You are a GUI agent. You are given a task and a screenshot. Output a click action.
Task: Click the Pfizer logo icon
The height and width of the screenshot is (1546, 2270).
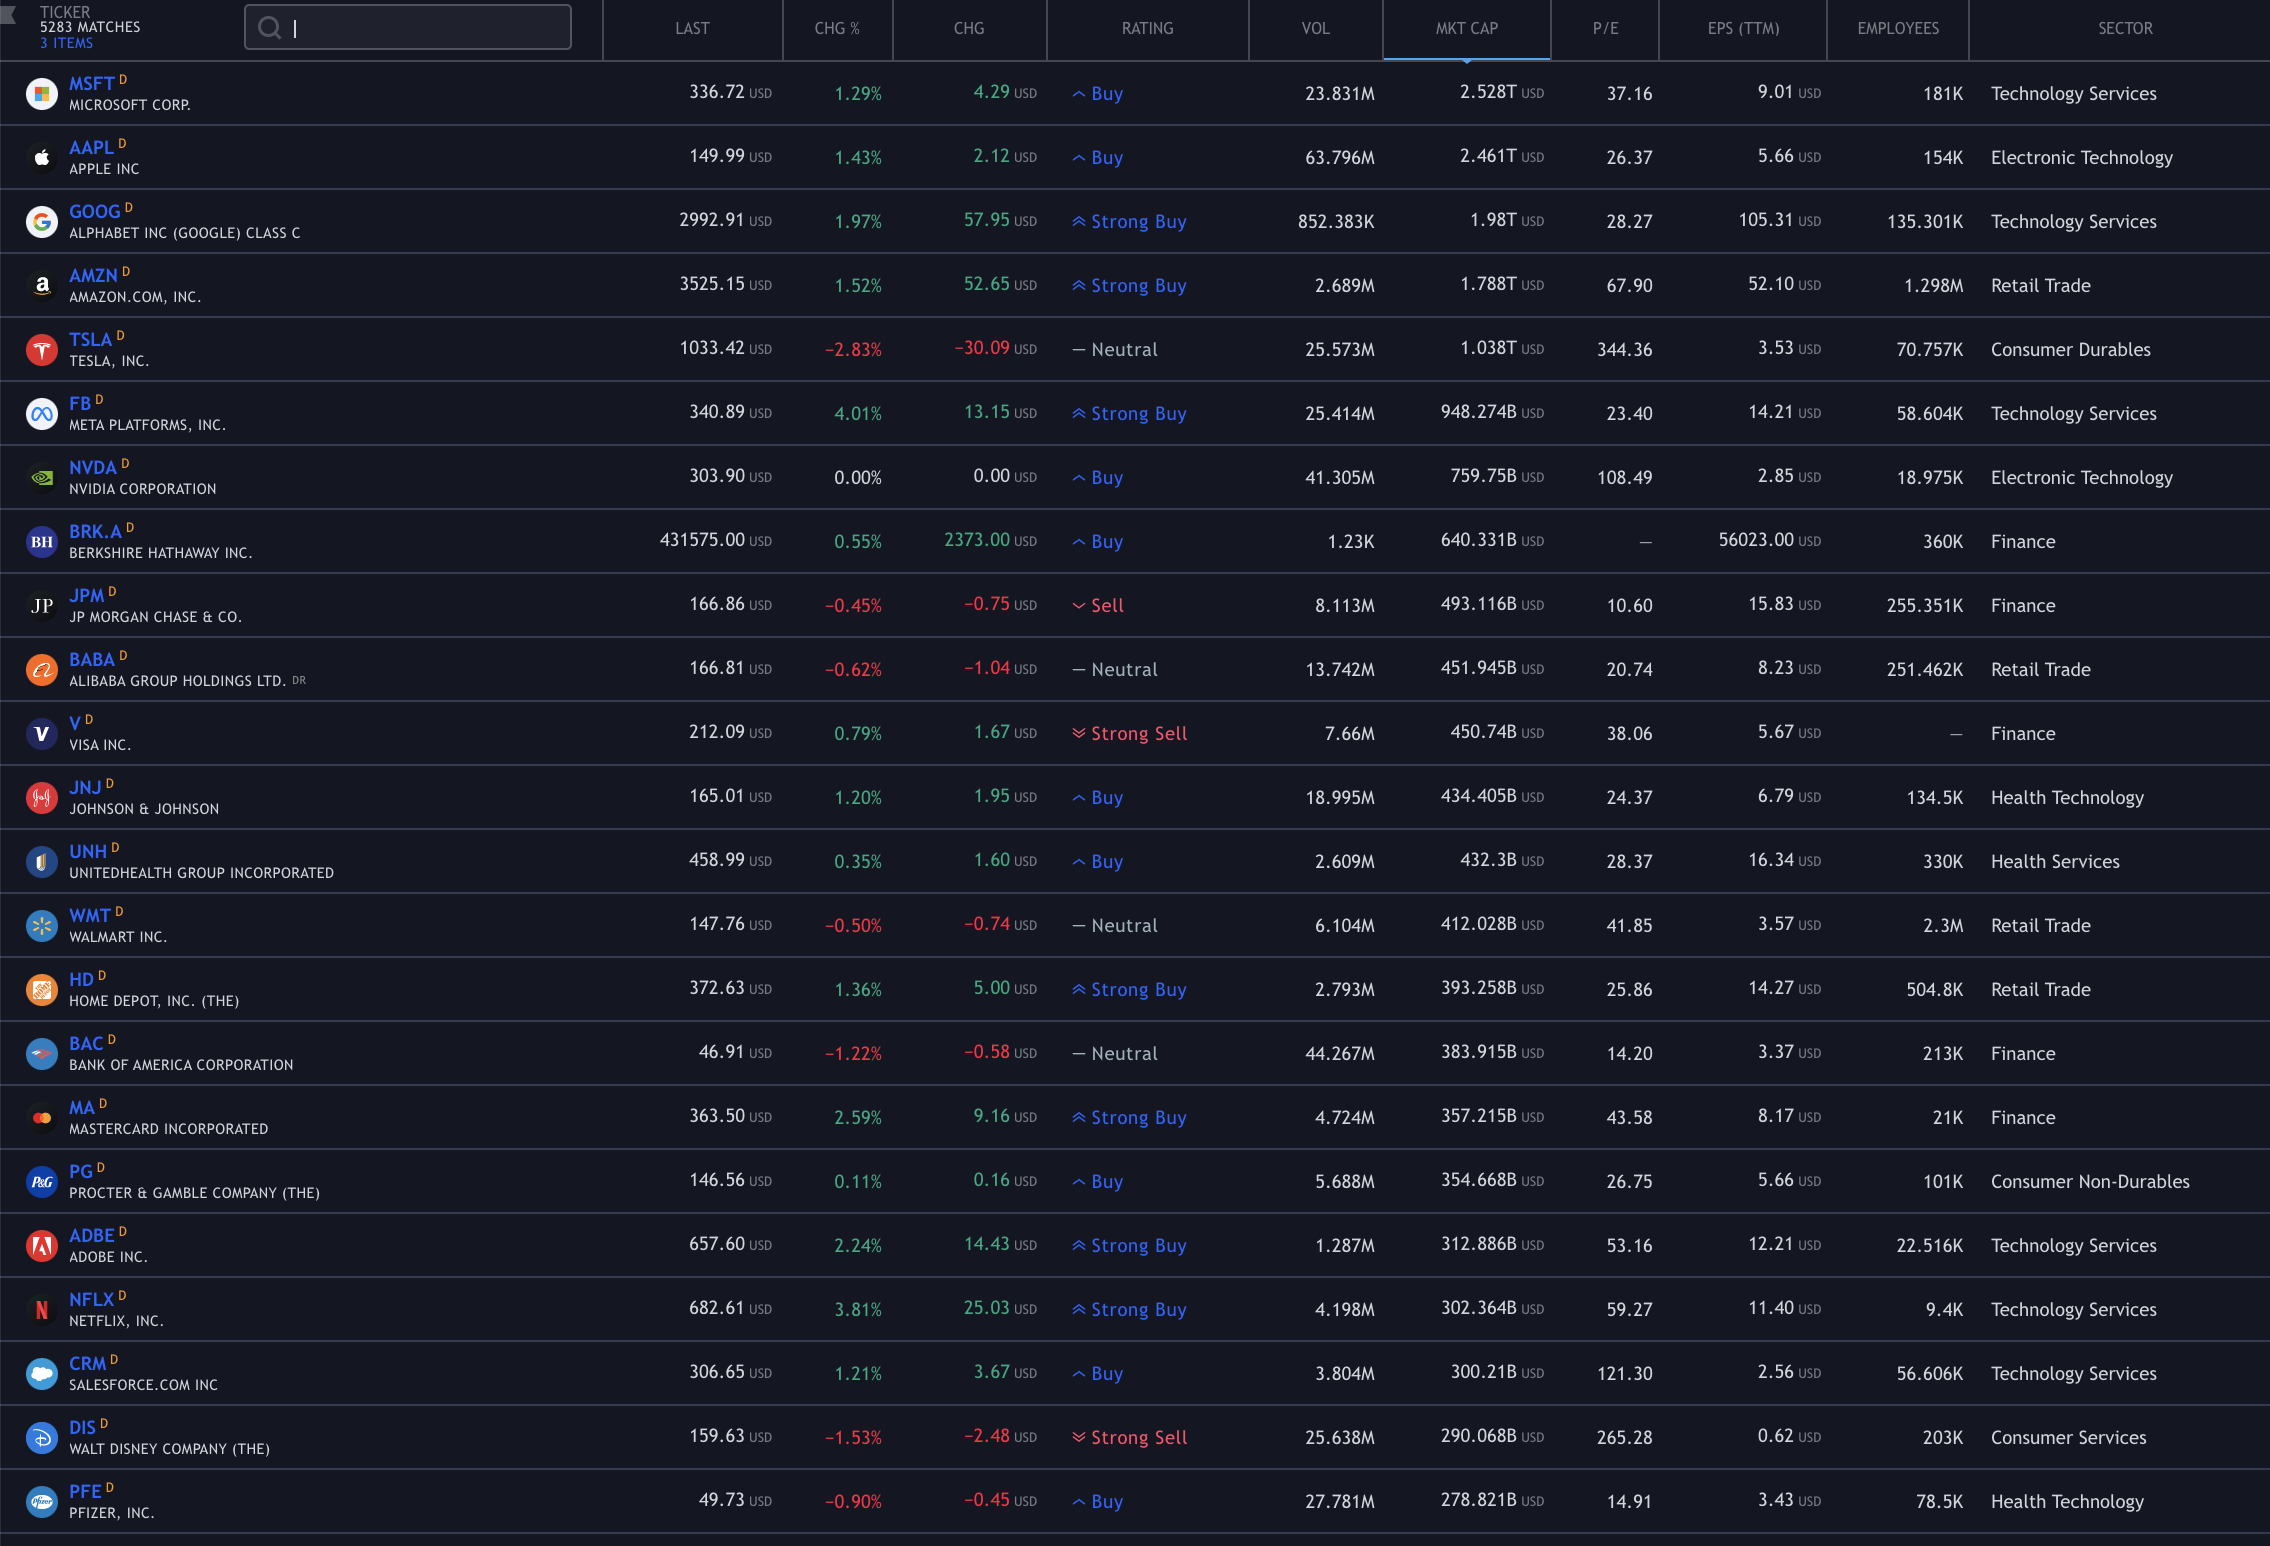[x=42, y=1501]
